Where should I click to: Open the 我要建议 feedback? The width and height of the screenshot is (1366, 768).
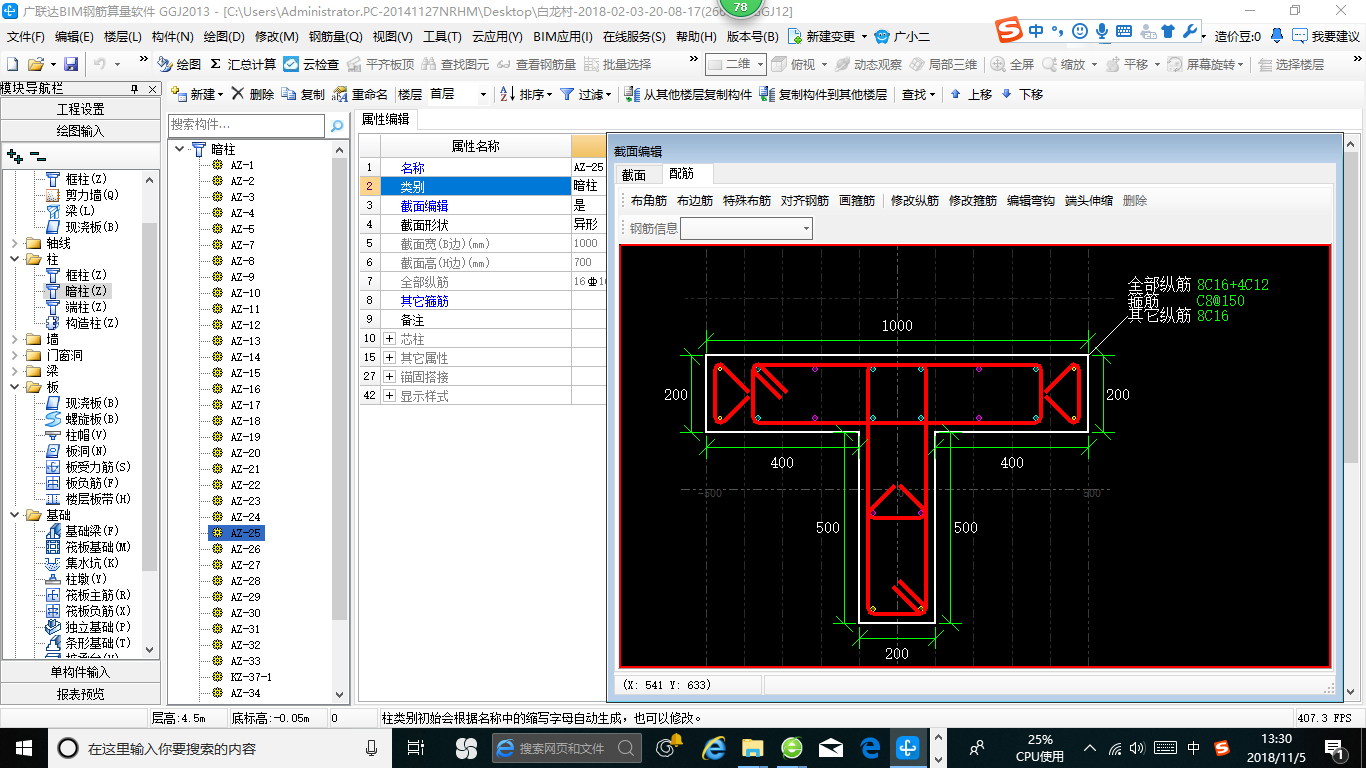[x=1326, y=36]
